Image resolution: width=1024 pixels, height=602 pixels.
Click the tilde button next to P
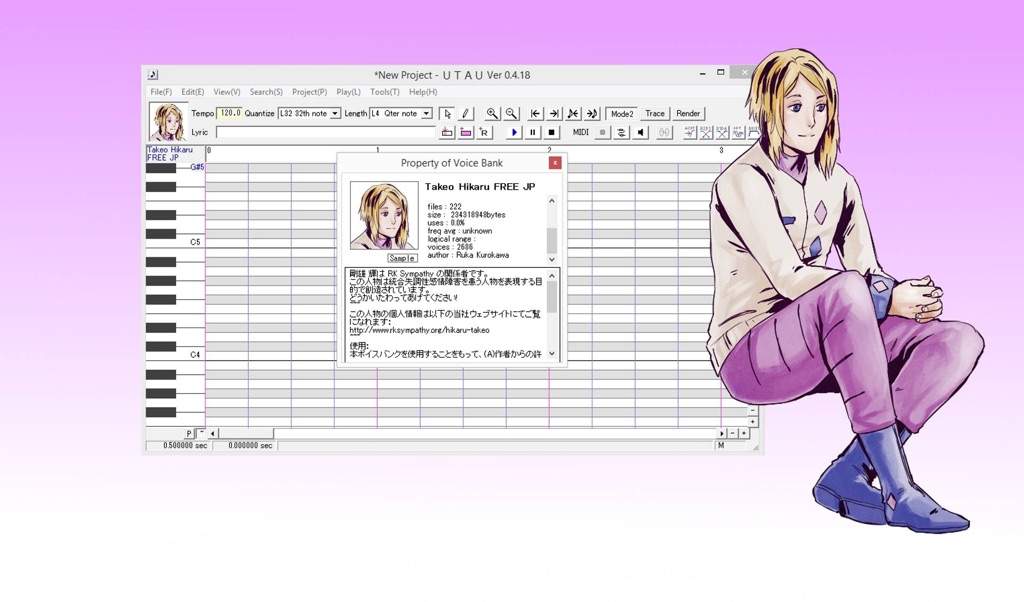(201, 433)
